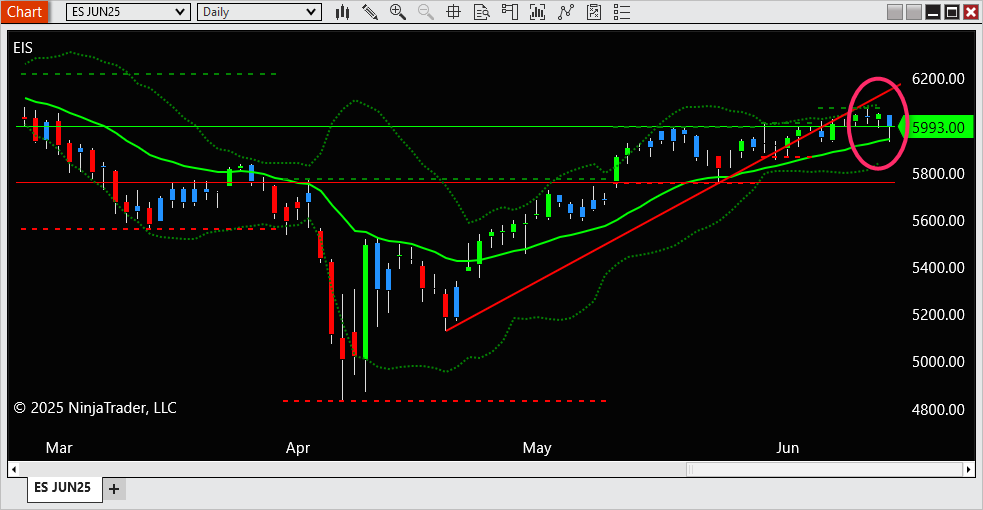Click the EIS indicator label

(x=23, y=48)
